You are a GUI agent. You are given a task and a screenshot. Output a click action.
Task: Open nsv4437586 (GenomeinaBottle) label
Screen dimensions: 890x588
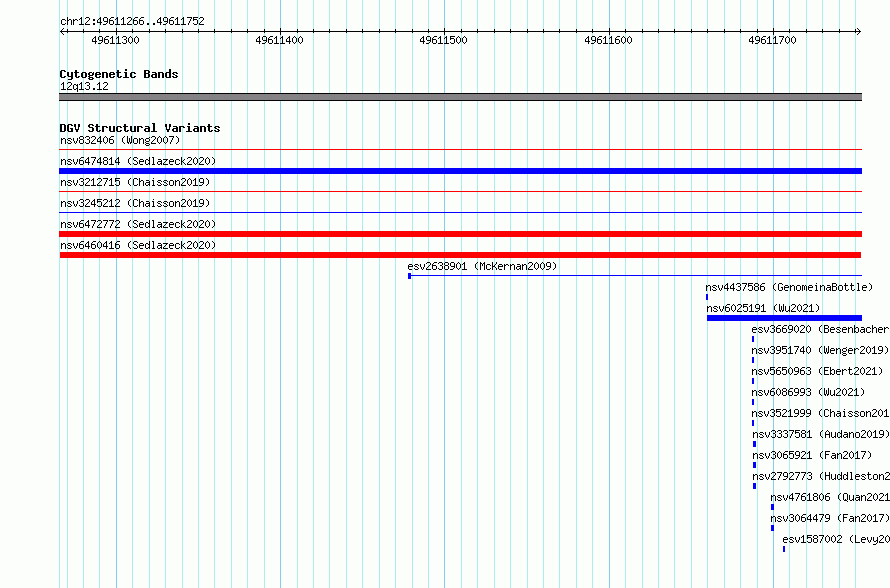pyautogui.click(x=789, y=287)
